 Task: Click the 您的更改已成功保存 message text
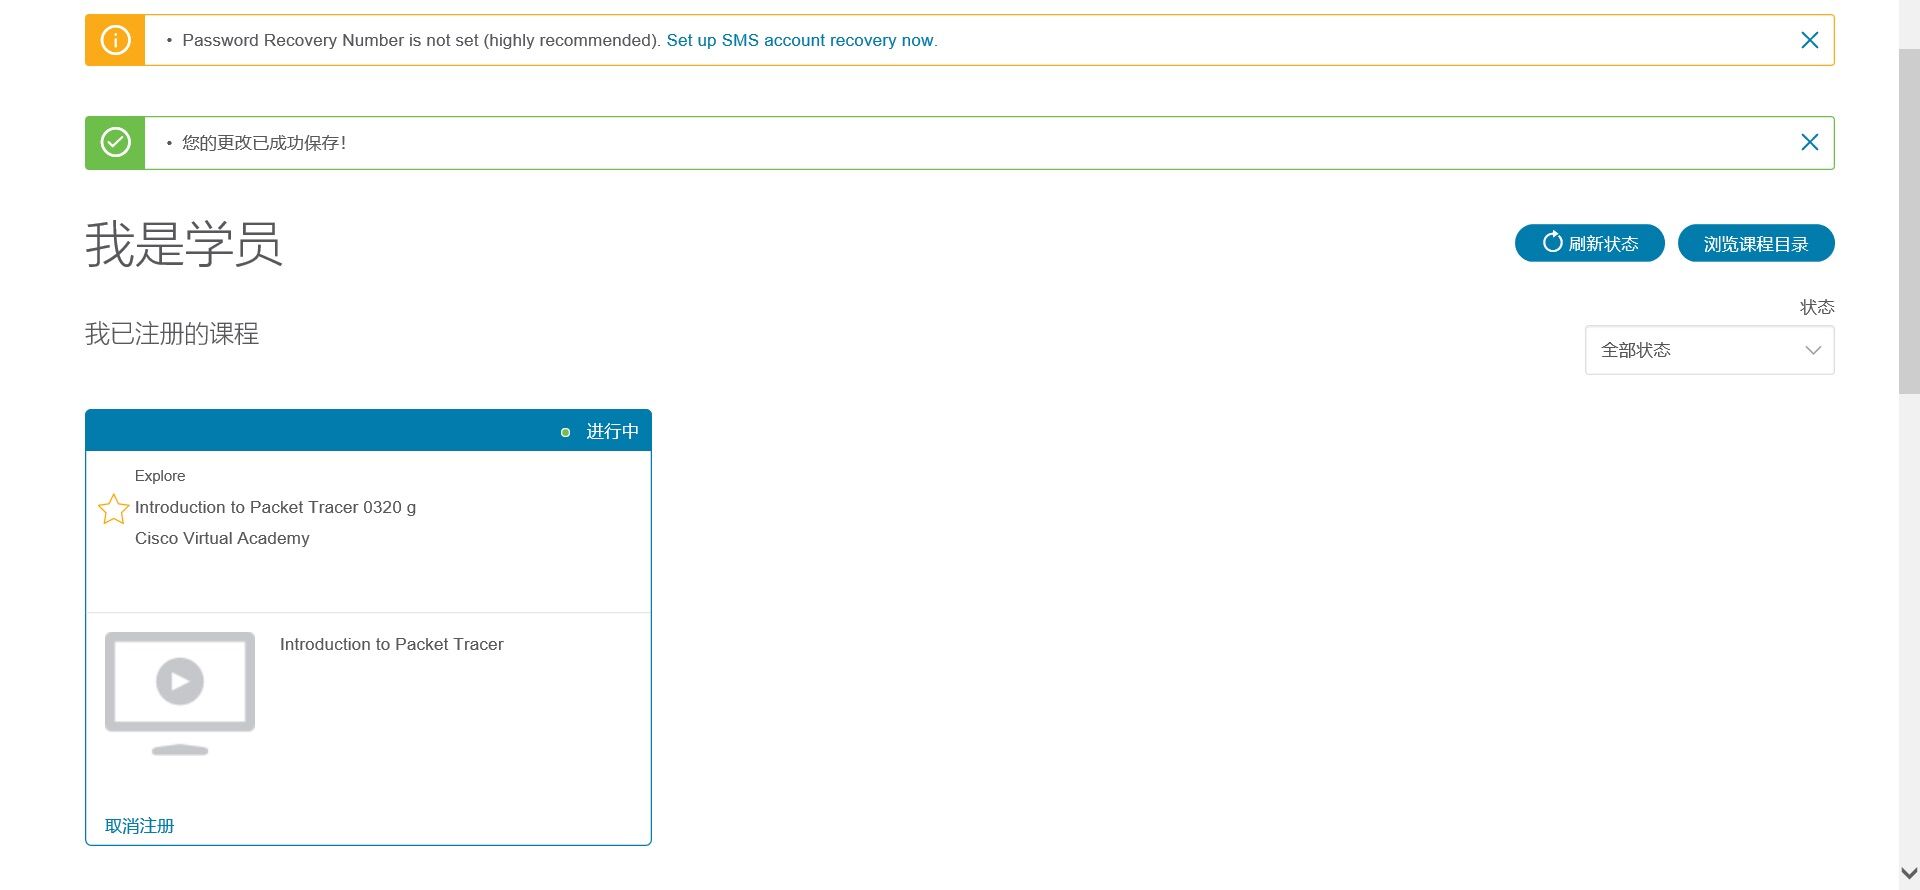coord(264,142)
